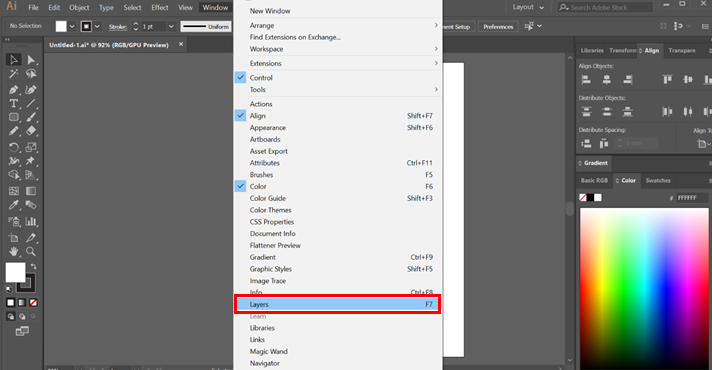Expand the Arrange submenu

tap(337, 25)
